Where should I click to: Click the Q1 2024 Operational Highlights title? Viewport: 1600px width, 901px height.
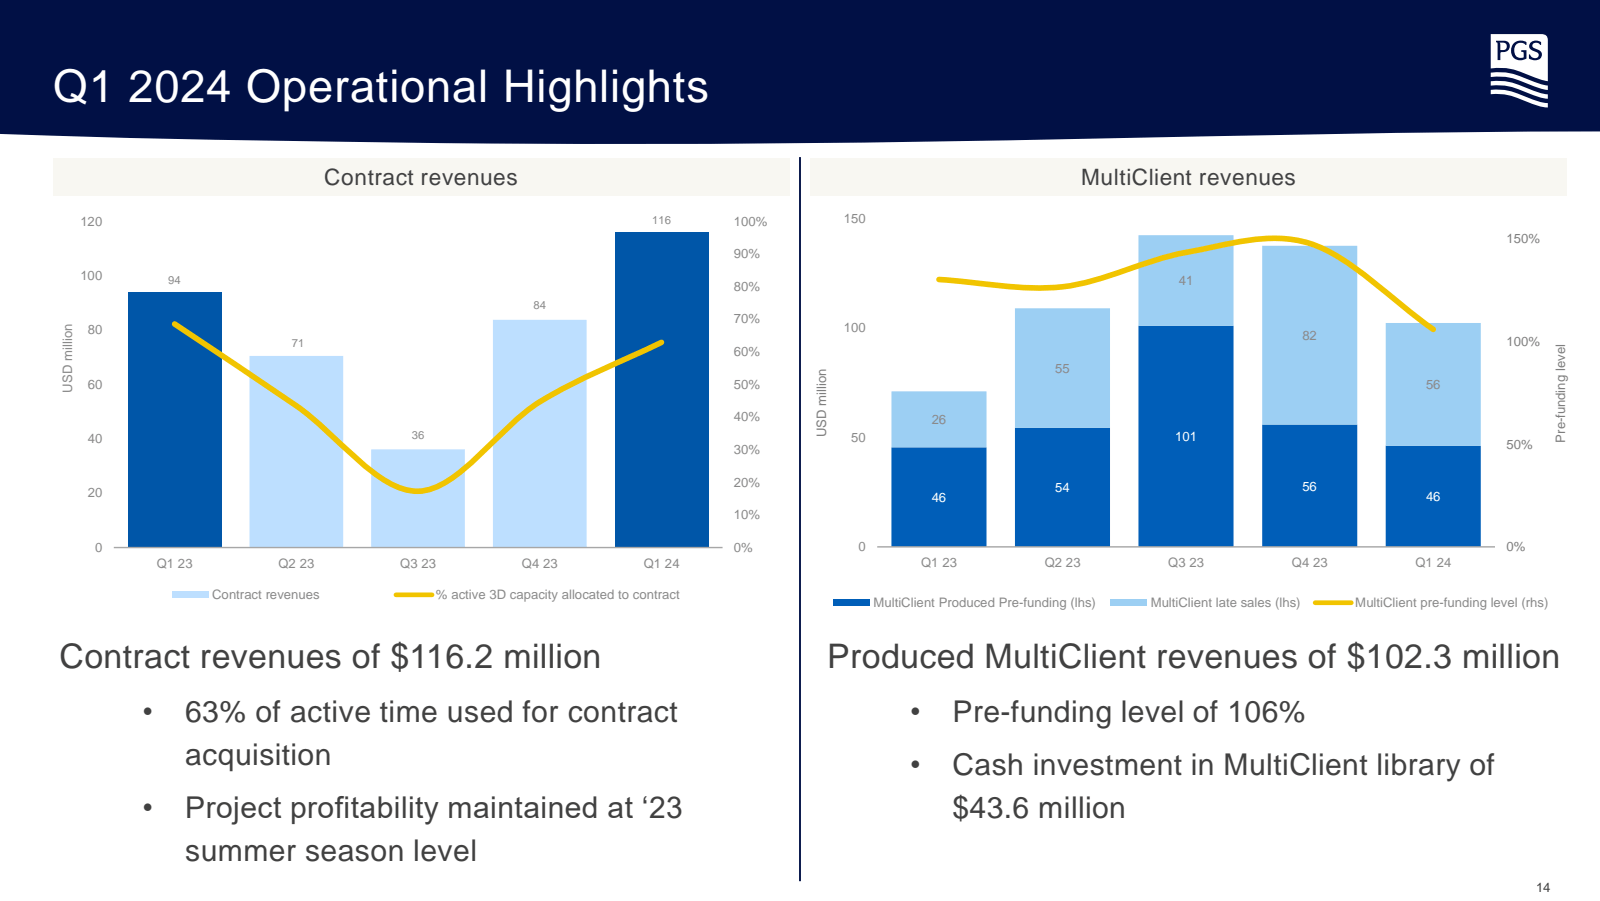click(x=381, y=87)
